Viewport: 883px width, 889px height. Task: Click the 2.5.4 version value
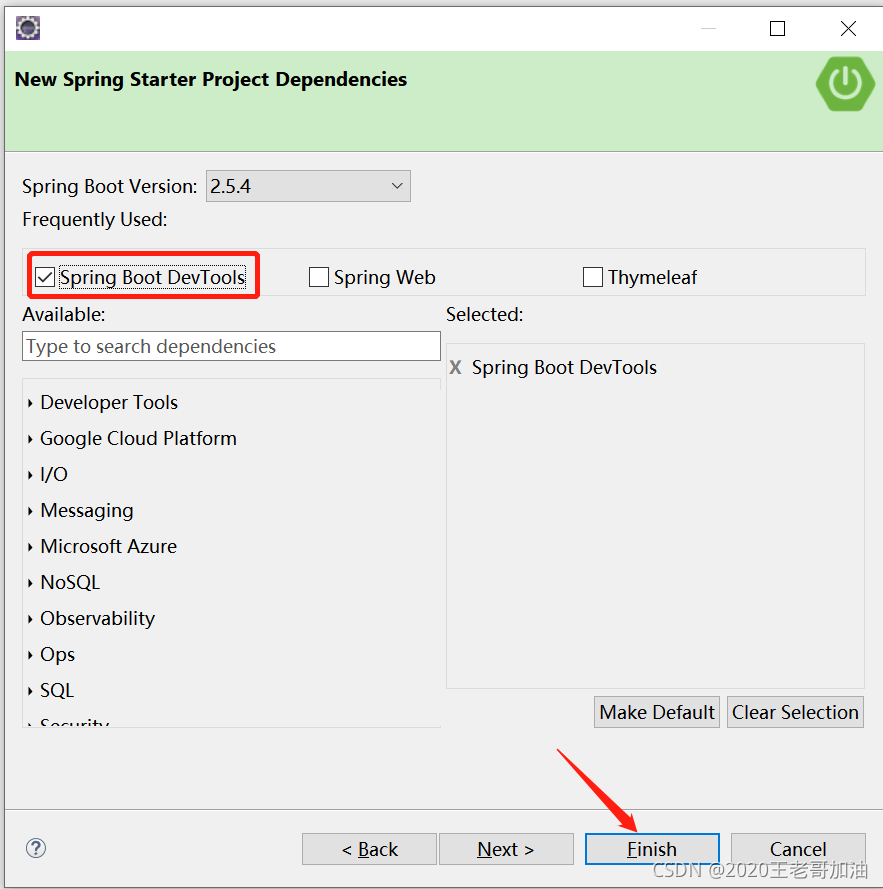[x=230, y=186]
